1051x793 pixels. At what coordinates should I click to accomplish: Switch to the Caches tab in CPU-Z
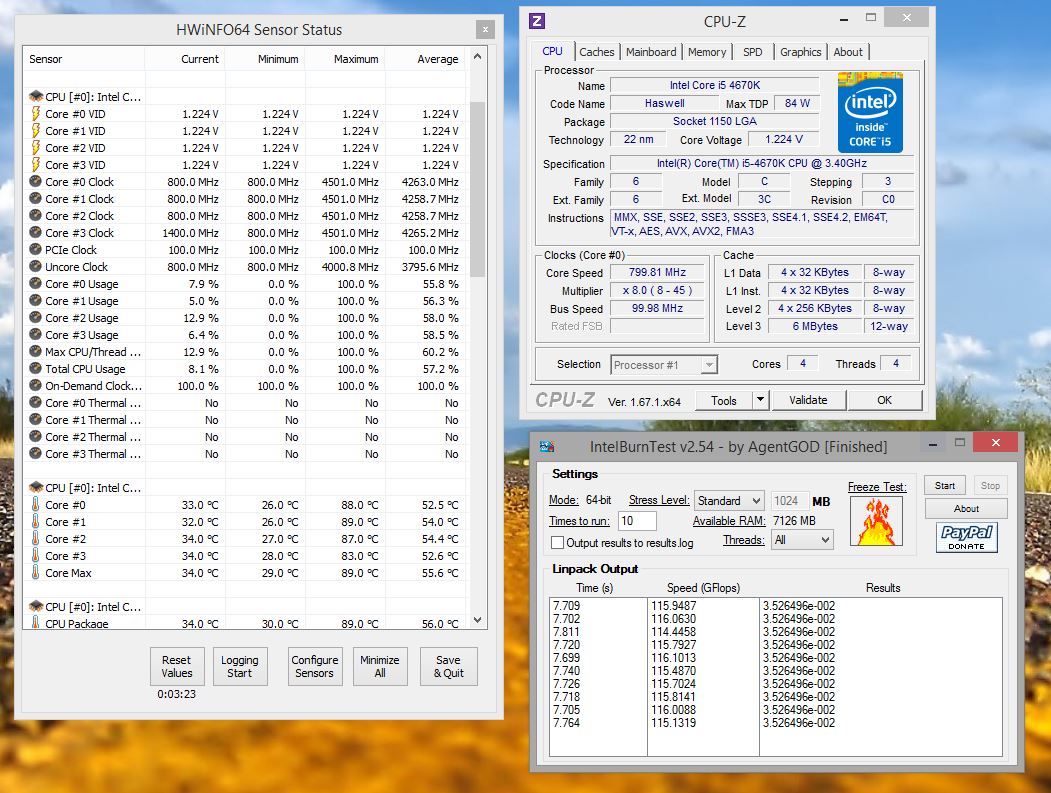597,52
